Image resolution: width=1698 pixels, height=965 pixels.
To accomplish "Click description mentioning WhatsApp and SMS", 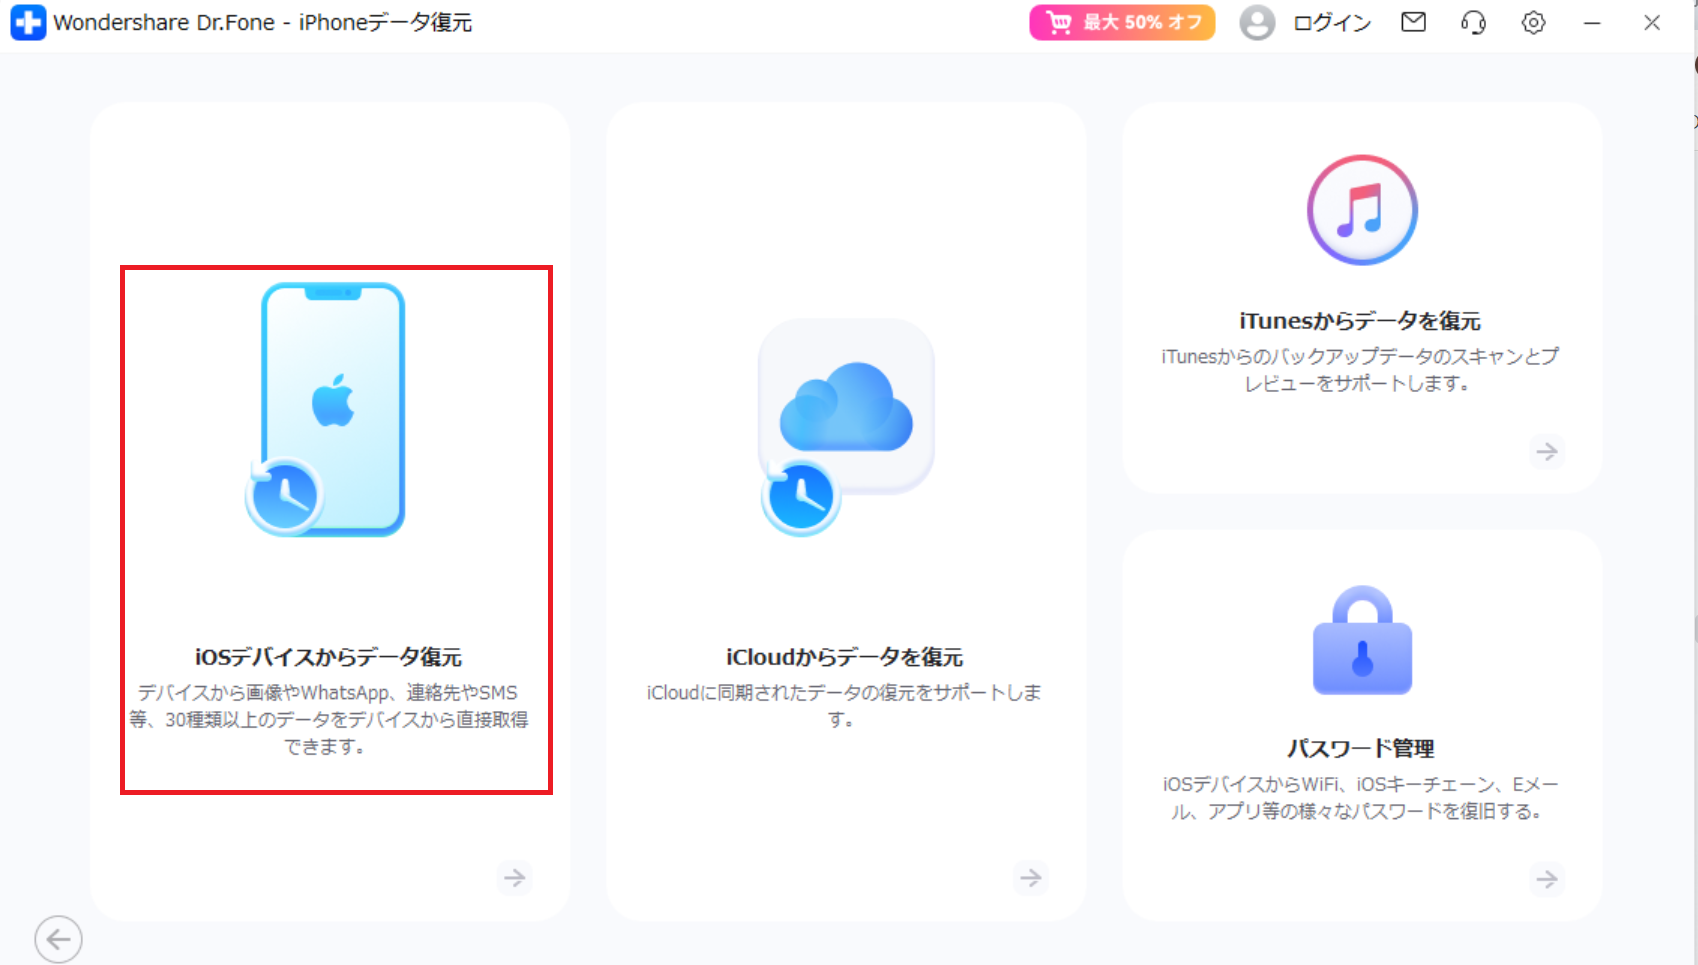I will [x=328, y=719].
